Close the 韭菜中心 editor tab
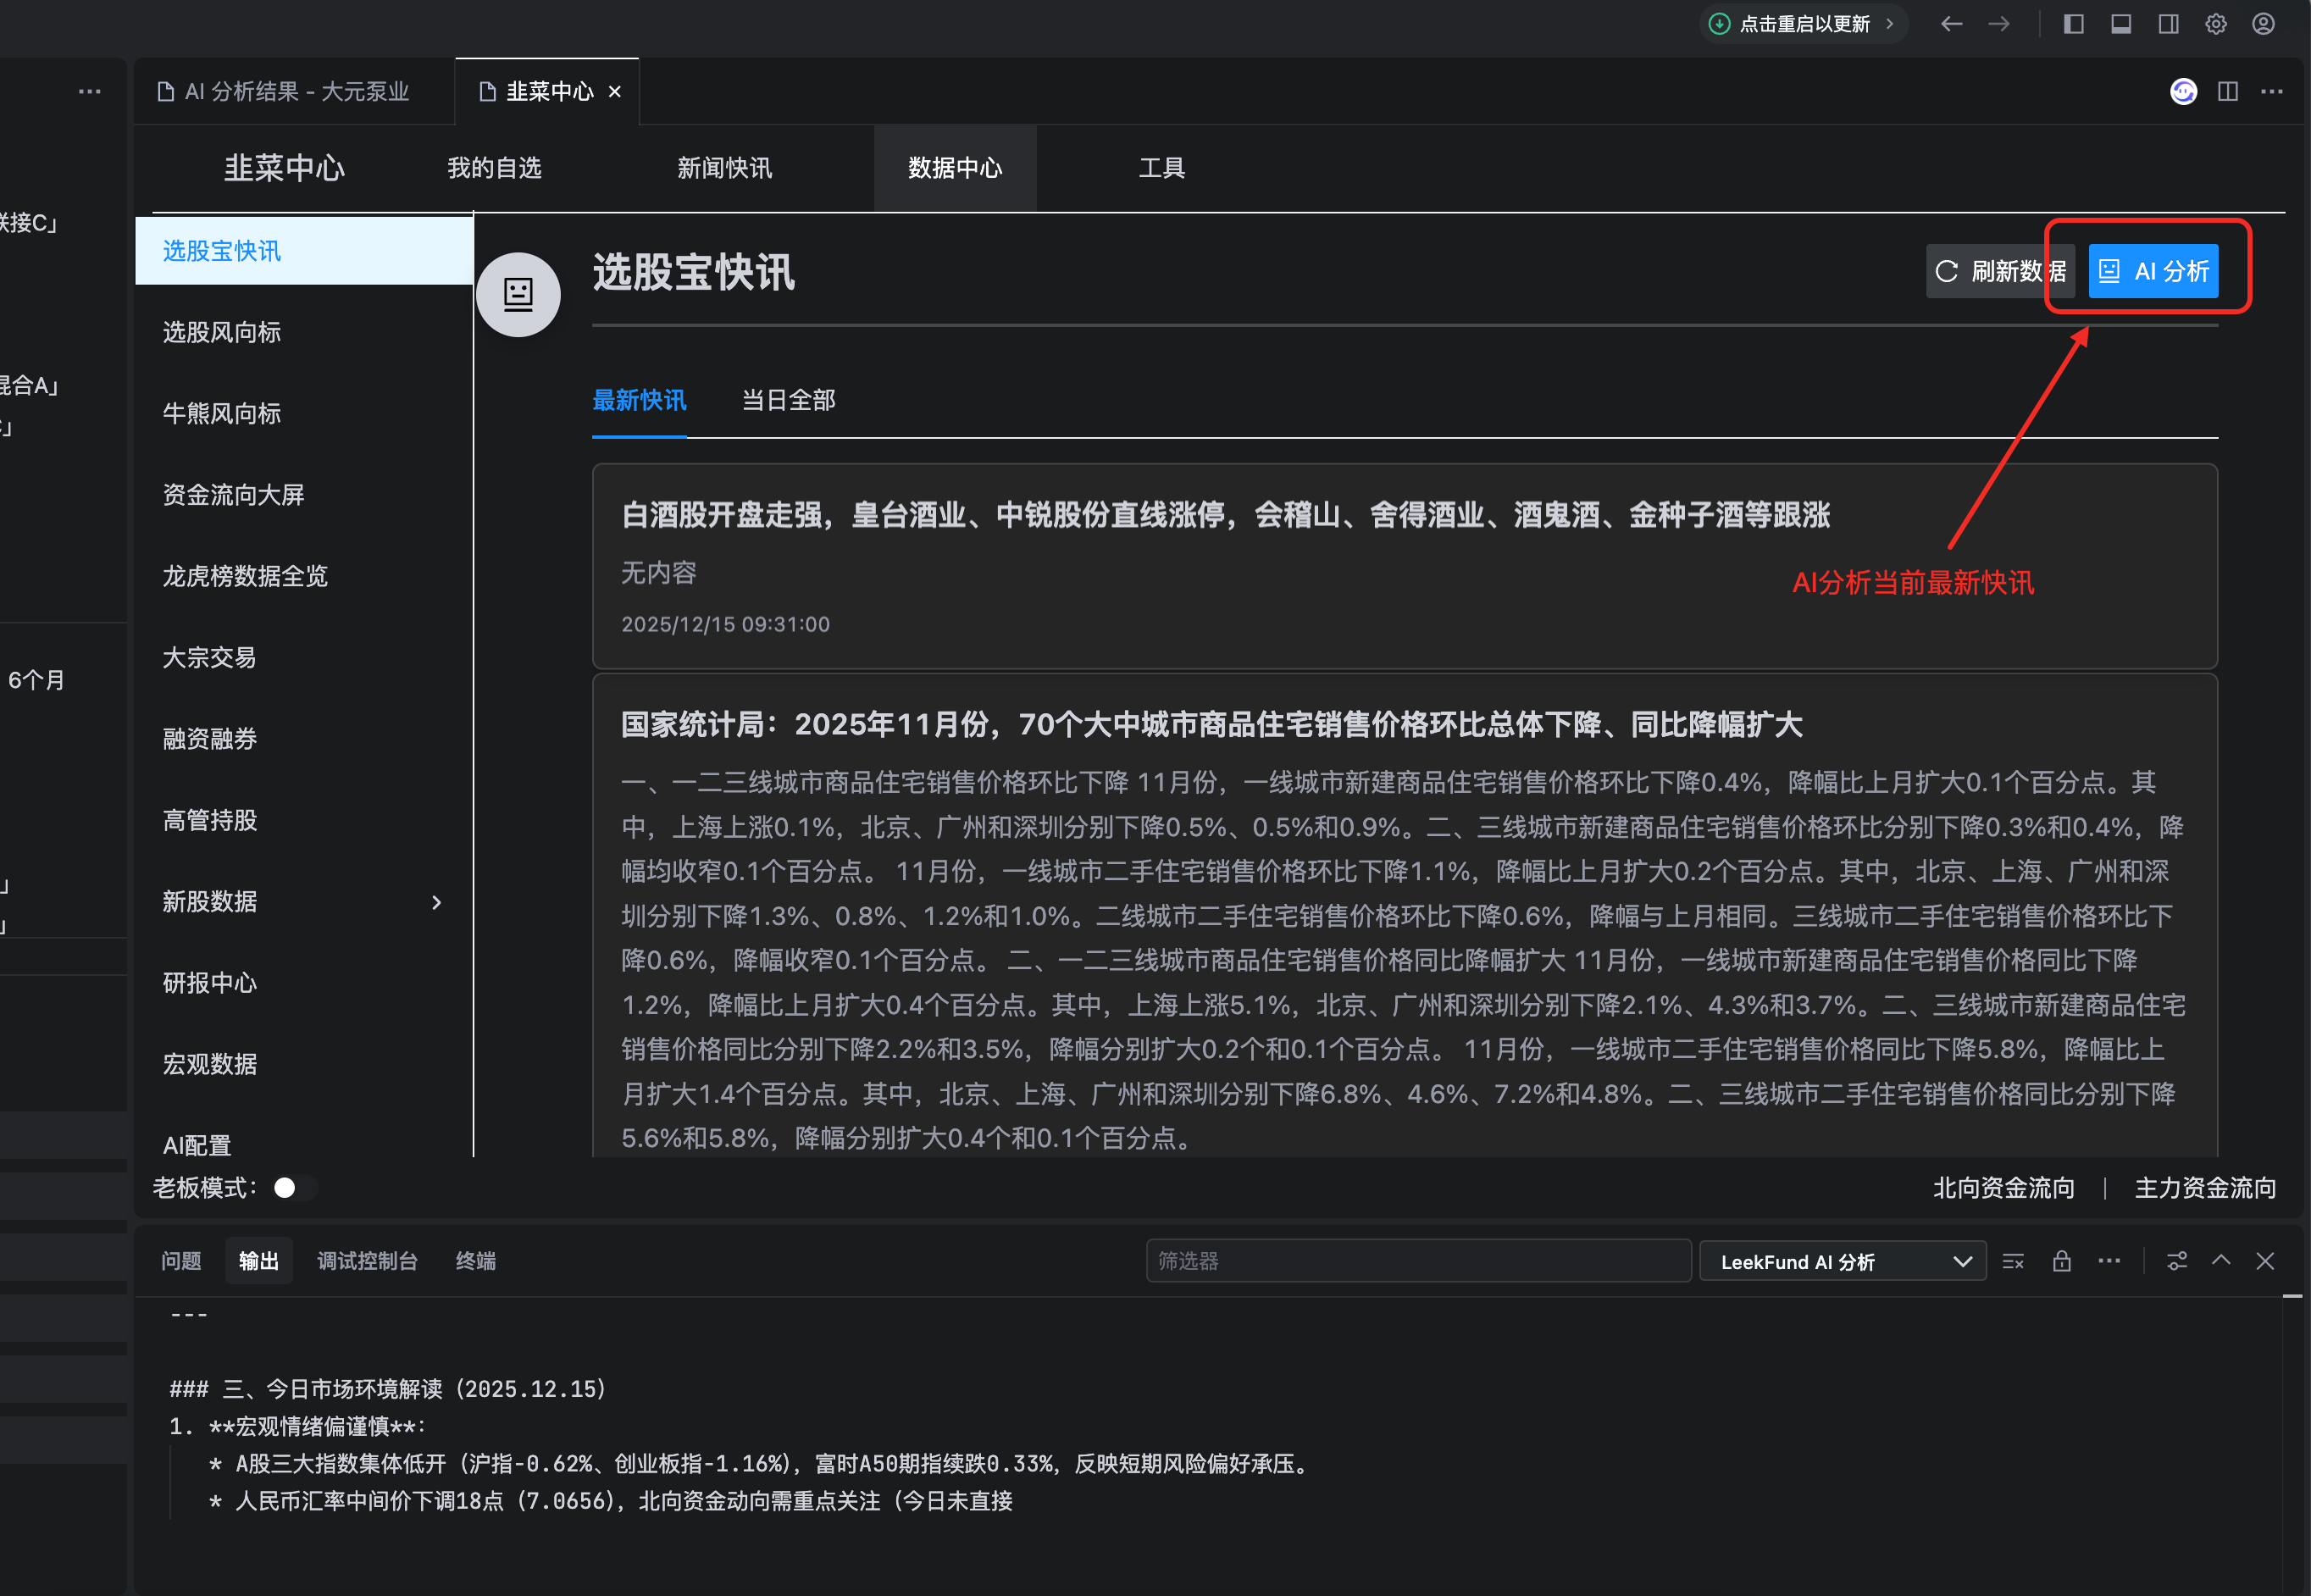Viewport: 2311px width, 1596px height. pos(615,92)
